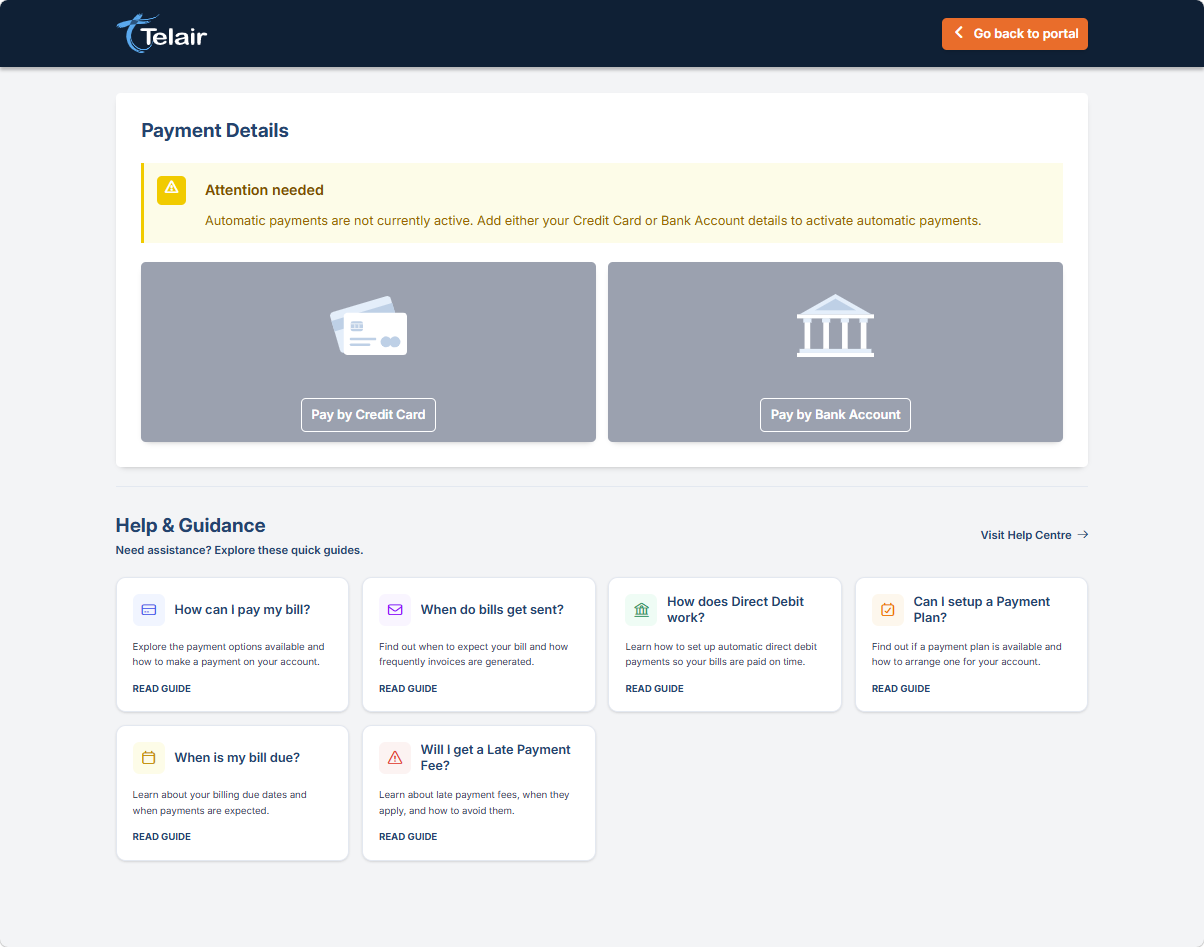Click the Attention needed heading

(264, 190)
